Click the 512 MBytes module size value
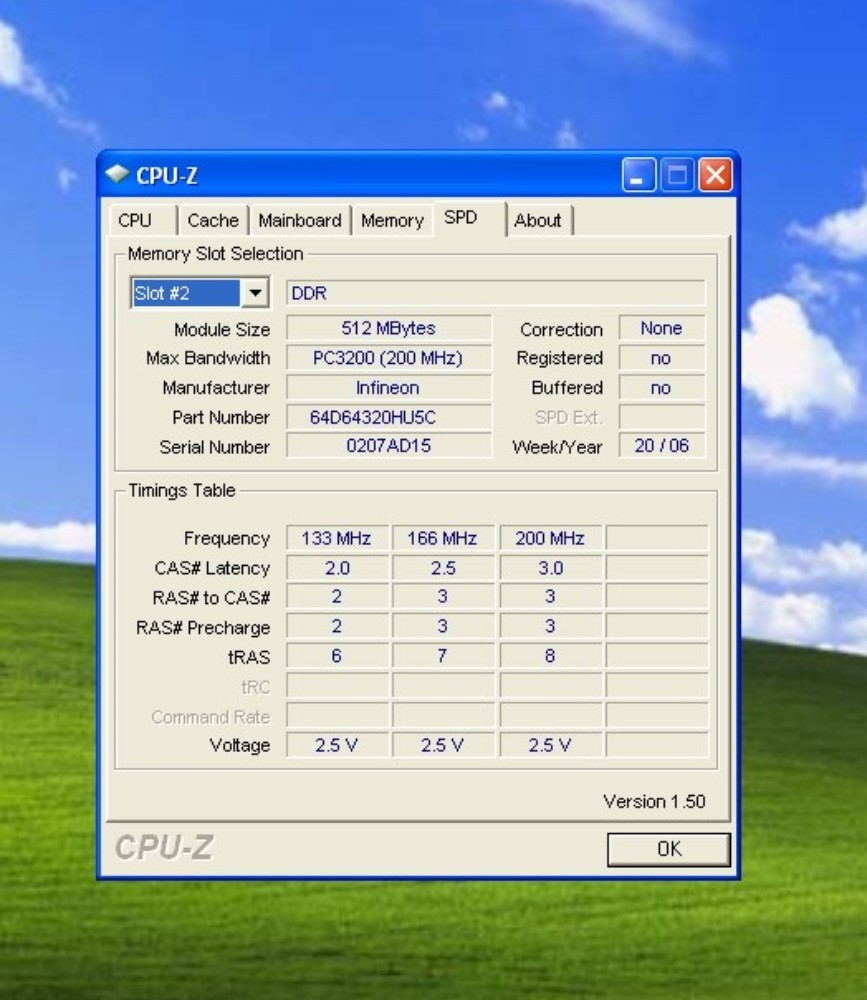 click(389, 328)
